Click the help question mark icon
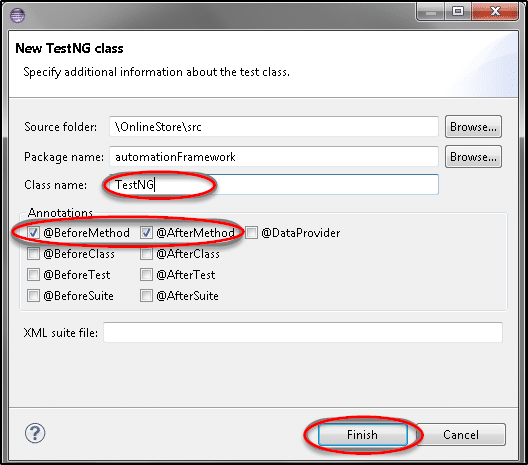Image resolution: width=528 pixels, height=465 pixels. click(x=35, y=433)
